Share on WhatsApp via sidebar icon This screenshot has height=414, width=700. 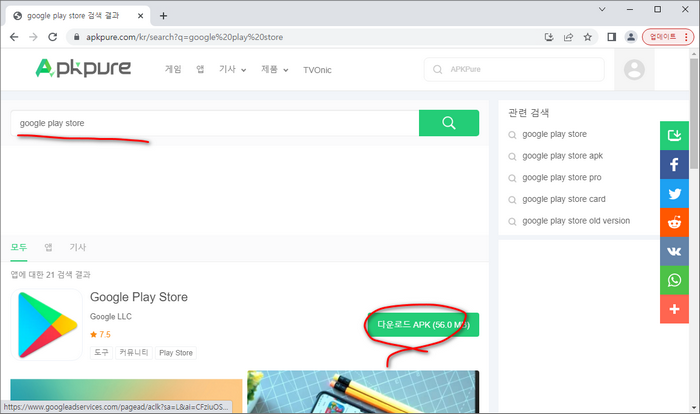(674, 280)
